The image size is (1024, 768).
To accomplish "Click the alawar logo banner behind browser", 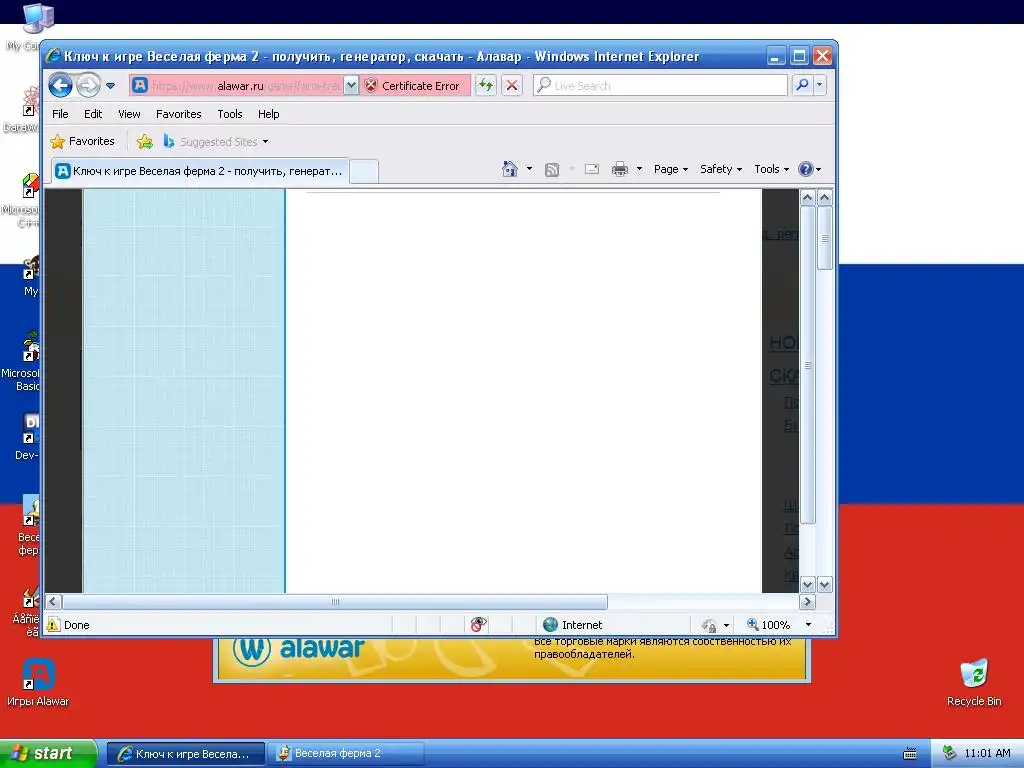I will click(x=298, y=649).
